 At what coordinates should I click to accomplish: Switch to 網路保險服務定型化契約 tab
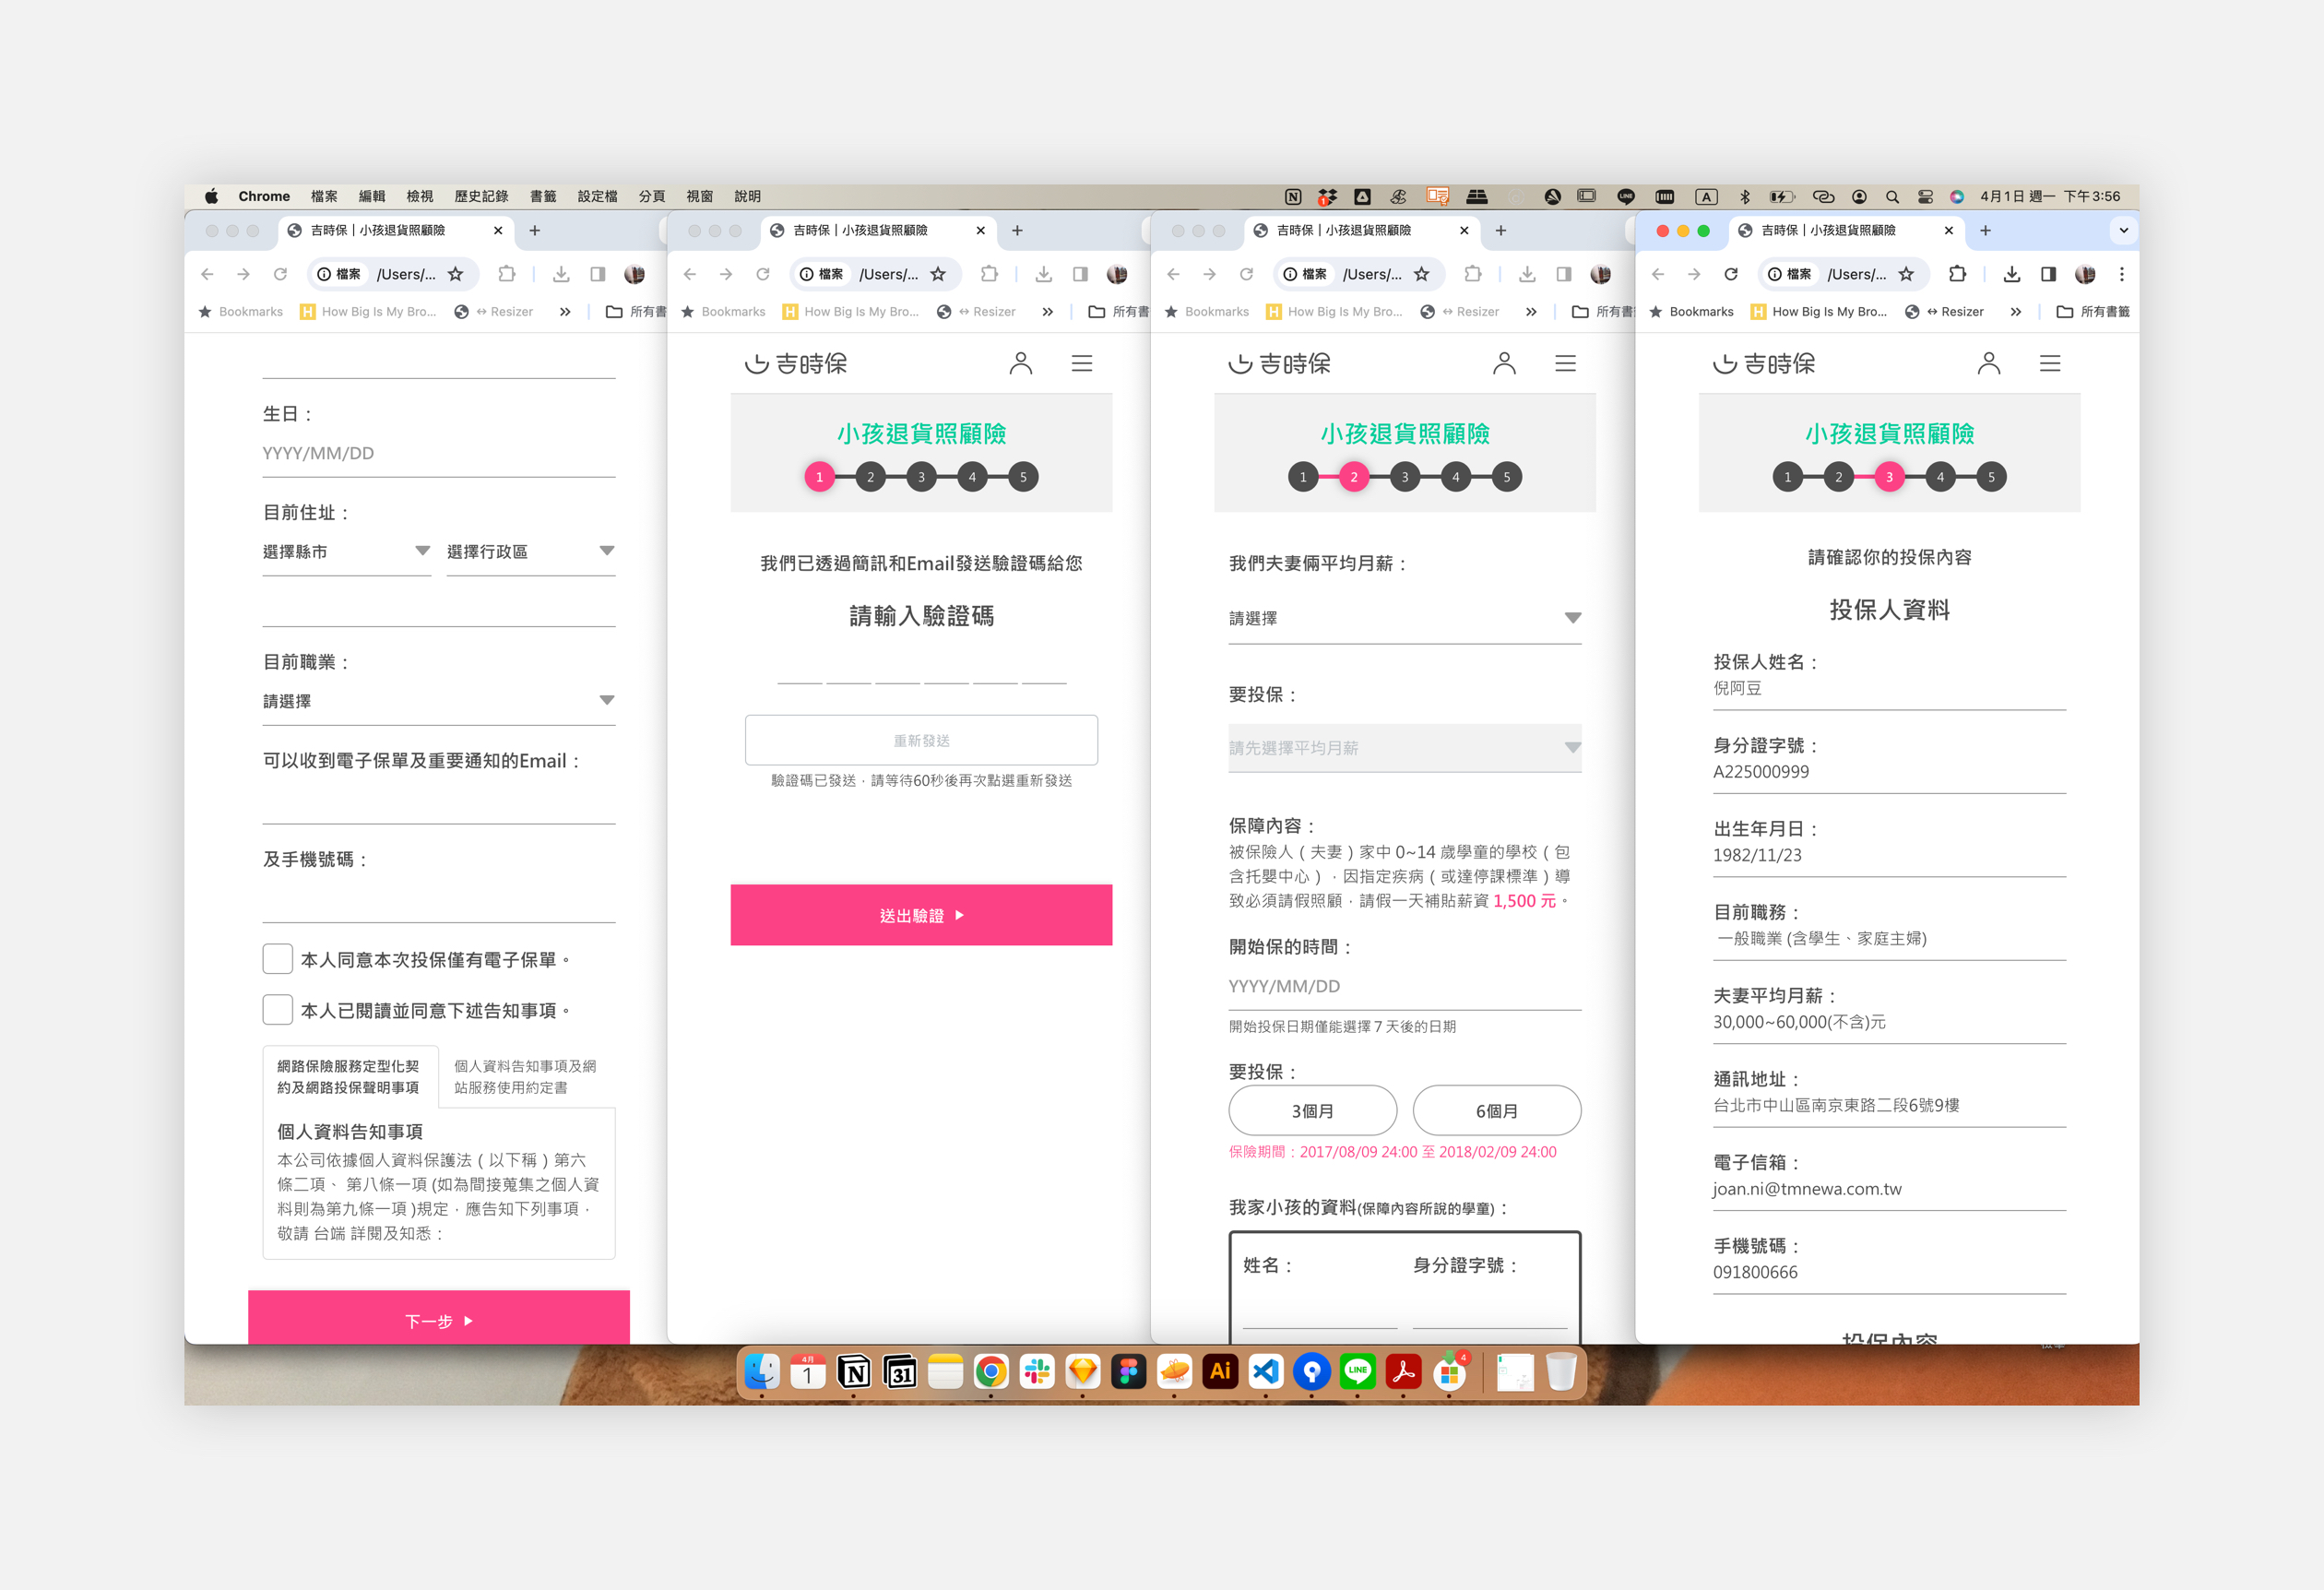click(349, 1077)
